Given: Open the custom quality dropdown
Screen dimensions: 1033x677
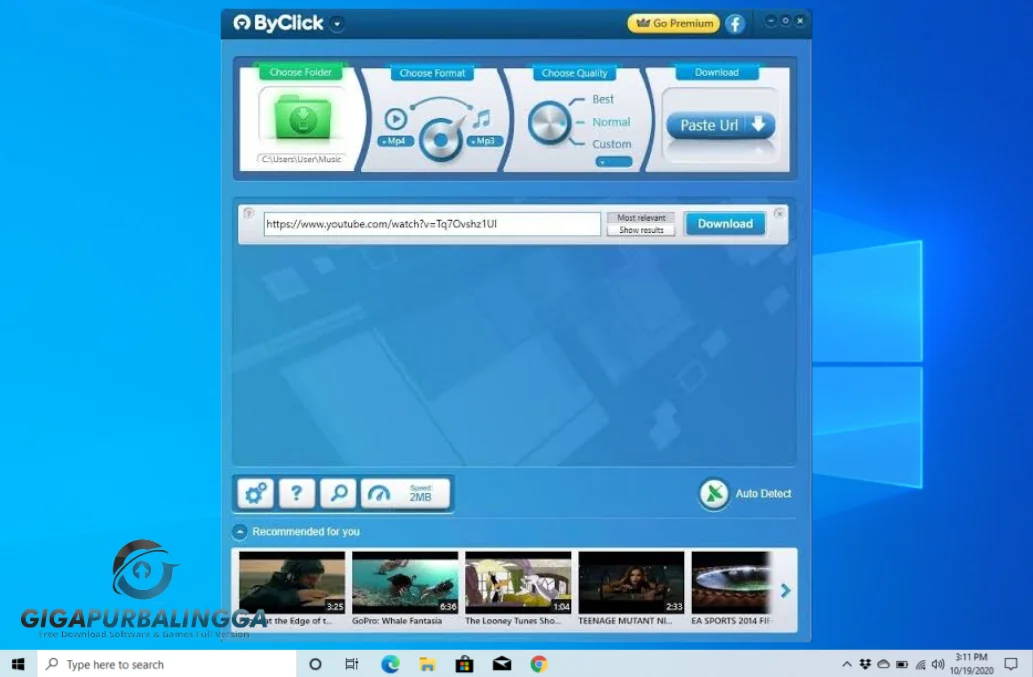Looking at the screenshot, I should pos(613,162).
